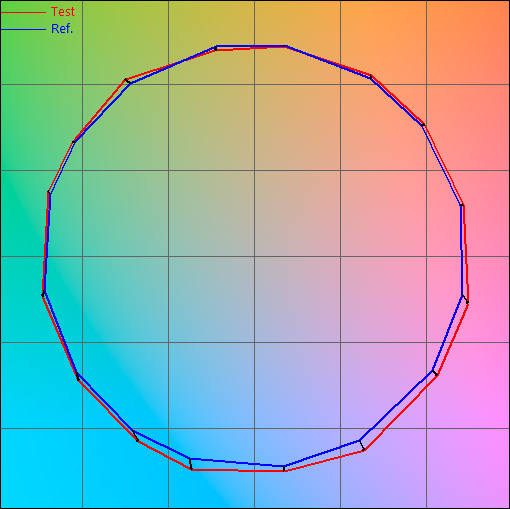This screenshot has height=509, width=510.
Task: Select the red horizontal bottom edge of Test polygon
Action: tap(238, 470)
